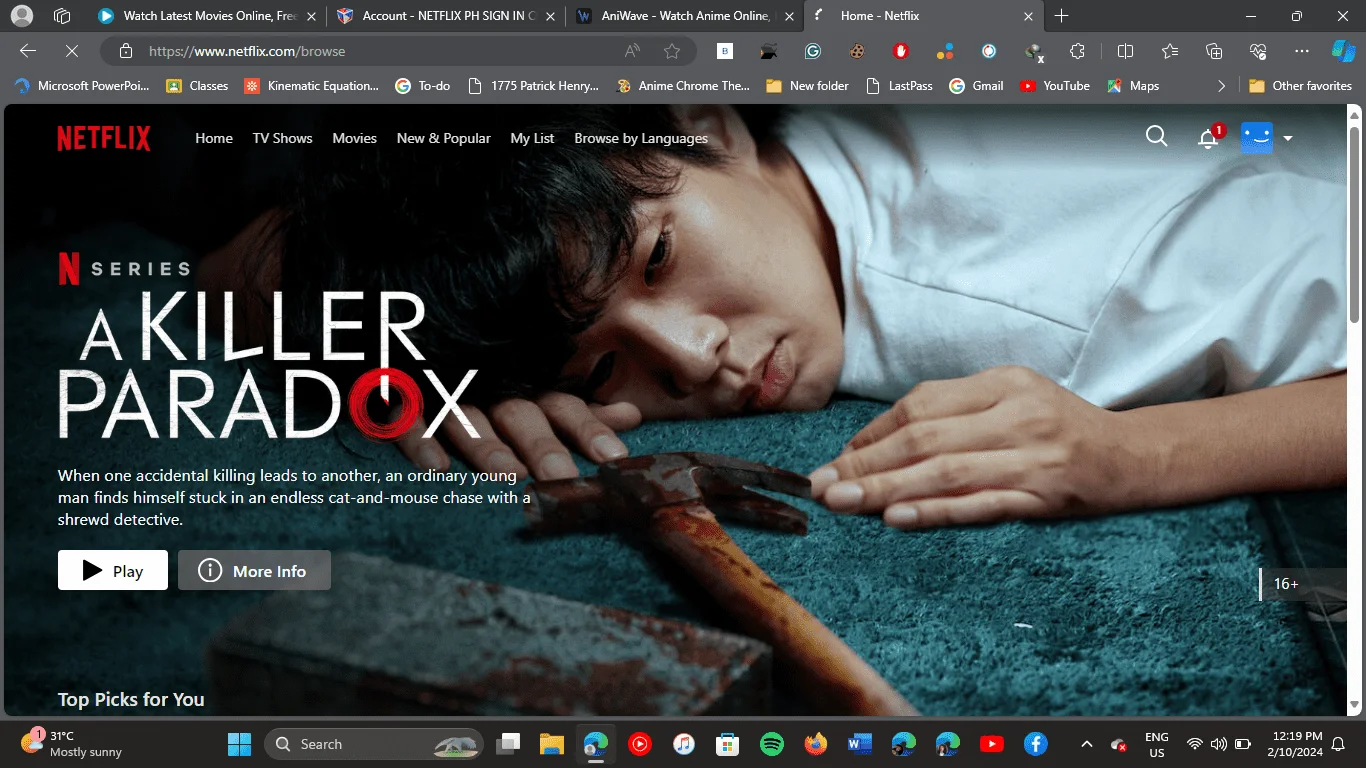Open the Favorites list icon in the toolbar
1366x768 pixels.
(x=1170, y=51)
